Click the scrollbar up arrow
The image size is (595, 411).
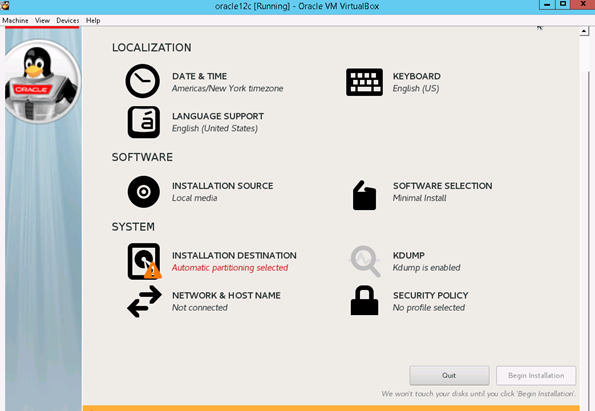[x=584, y=31]
